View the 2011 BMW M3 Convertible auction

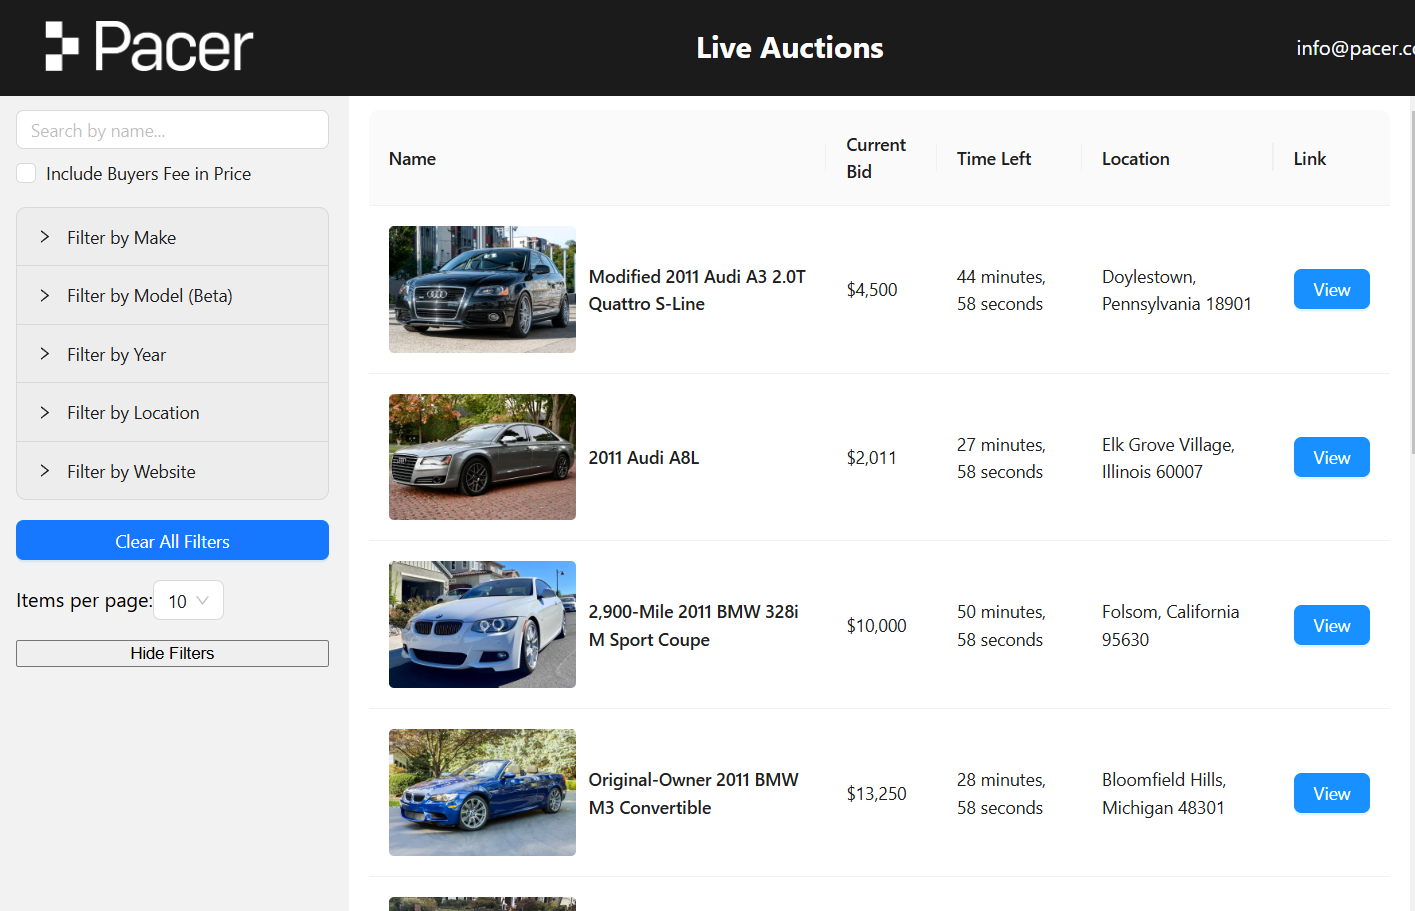(1331, 793)
